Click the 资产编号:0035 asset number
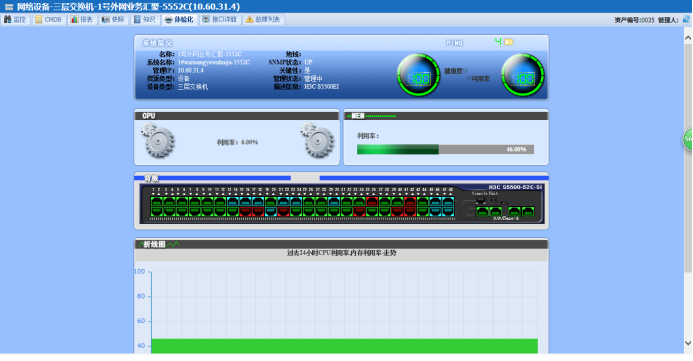Image resolution: width=693 pixels, height=361 pixels. coord(634,20)
